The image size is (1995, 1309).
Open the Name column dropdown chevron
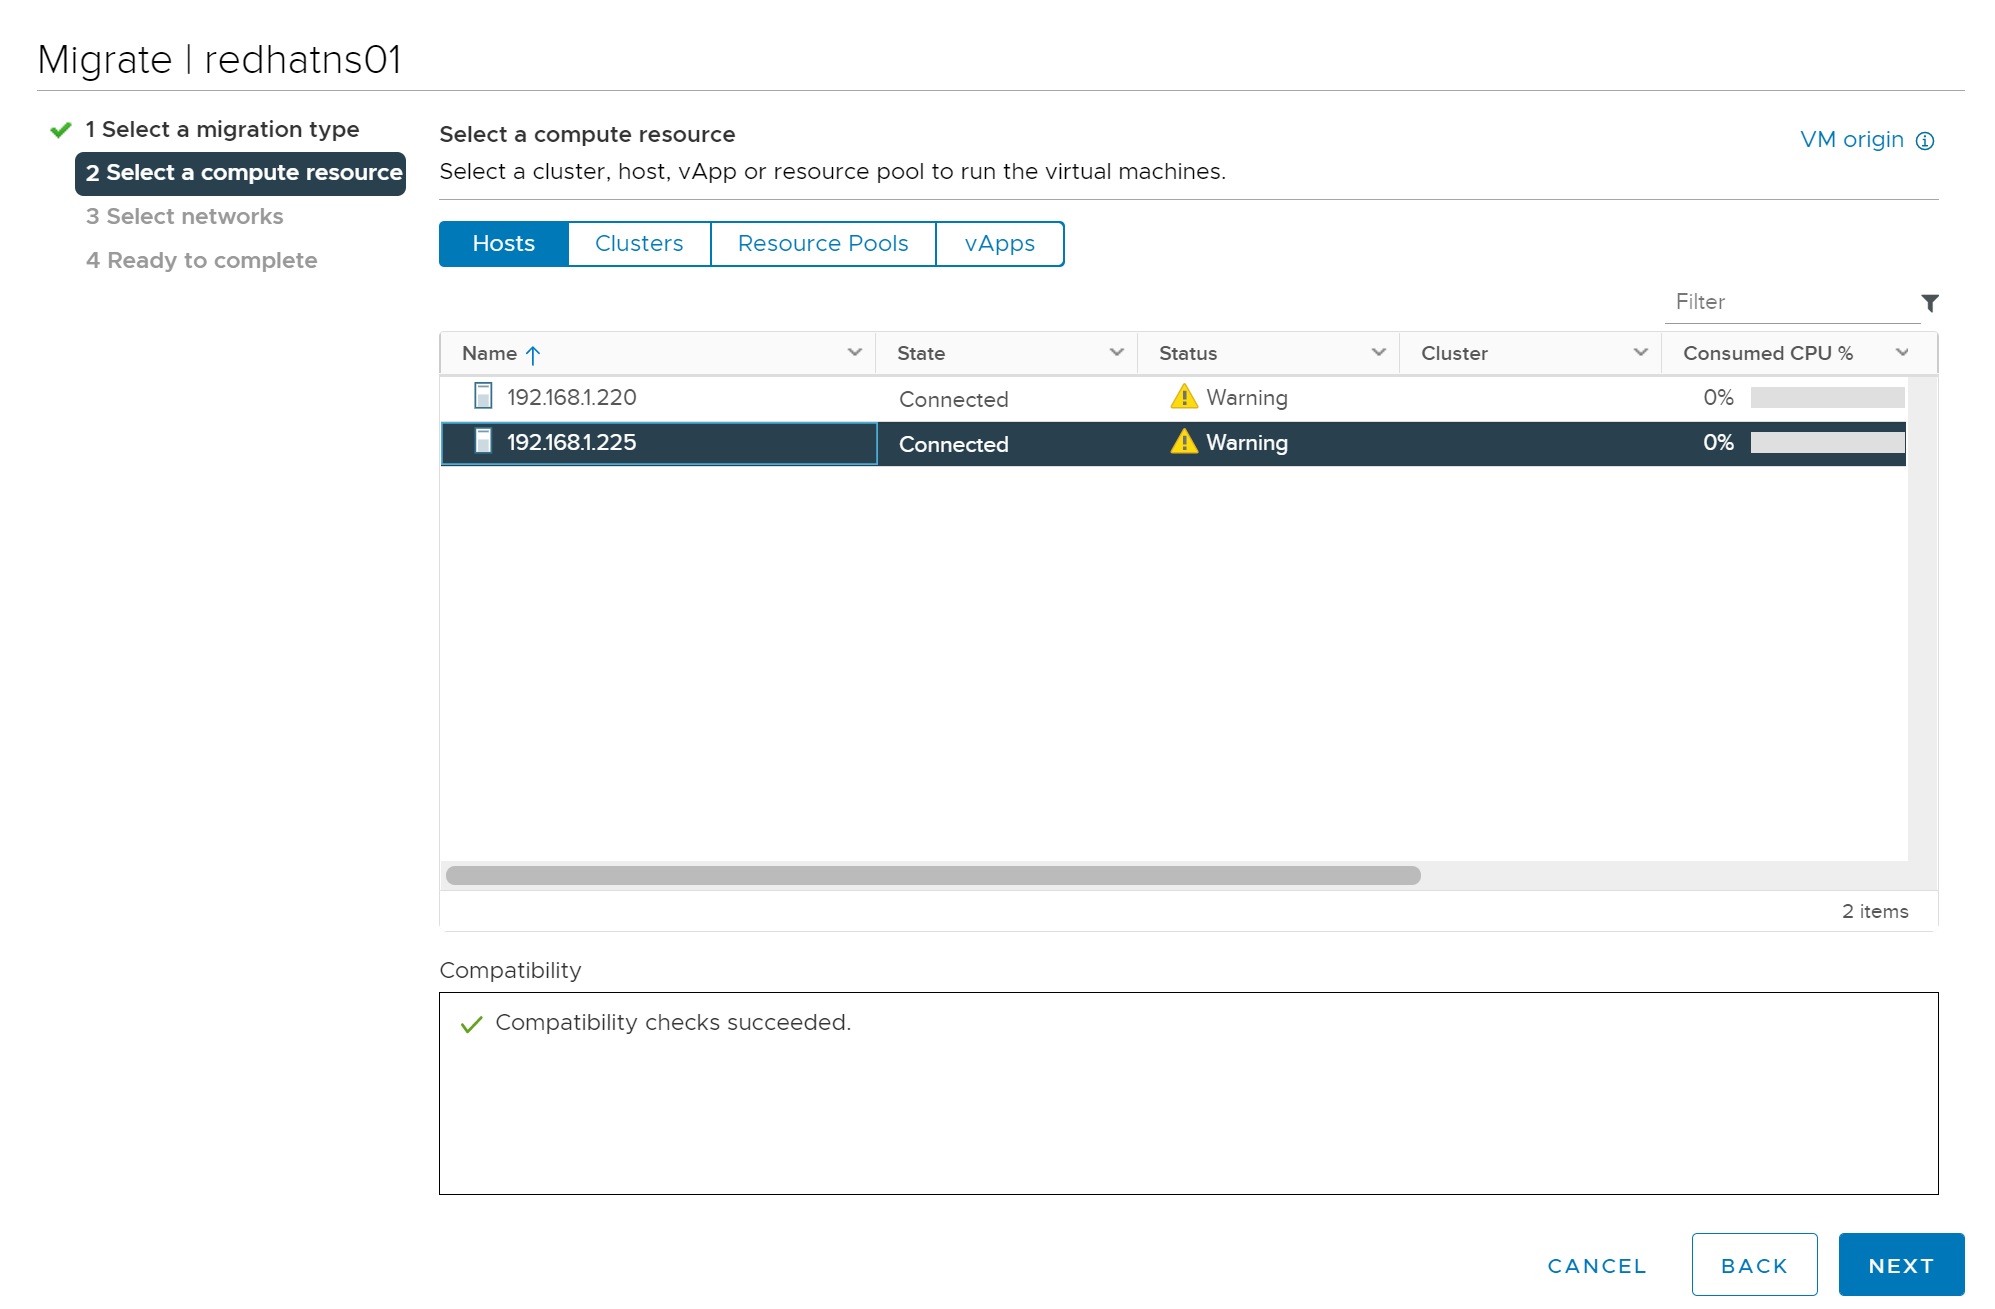[x=854, y=352]
